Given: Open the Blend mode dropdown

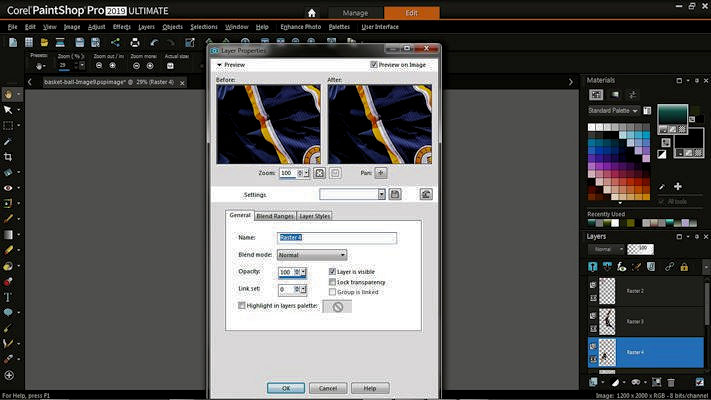Looking at the screenshot, I should point(312,255).
